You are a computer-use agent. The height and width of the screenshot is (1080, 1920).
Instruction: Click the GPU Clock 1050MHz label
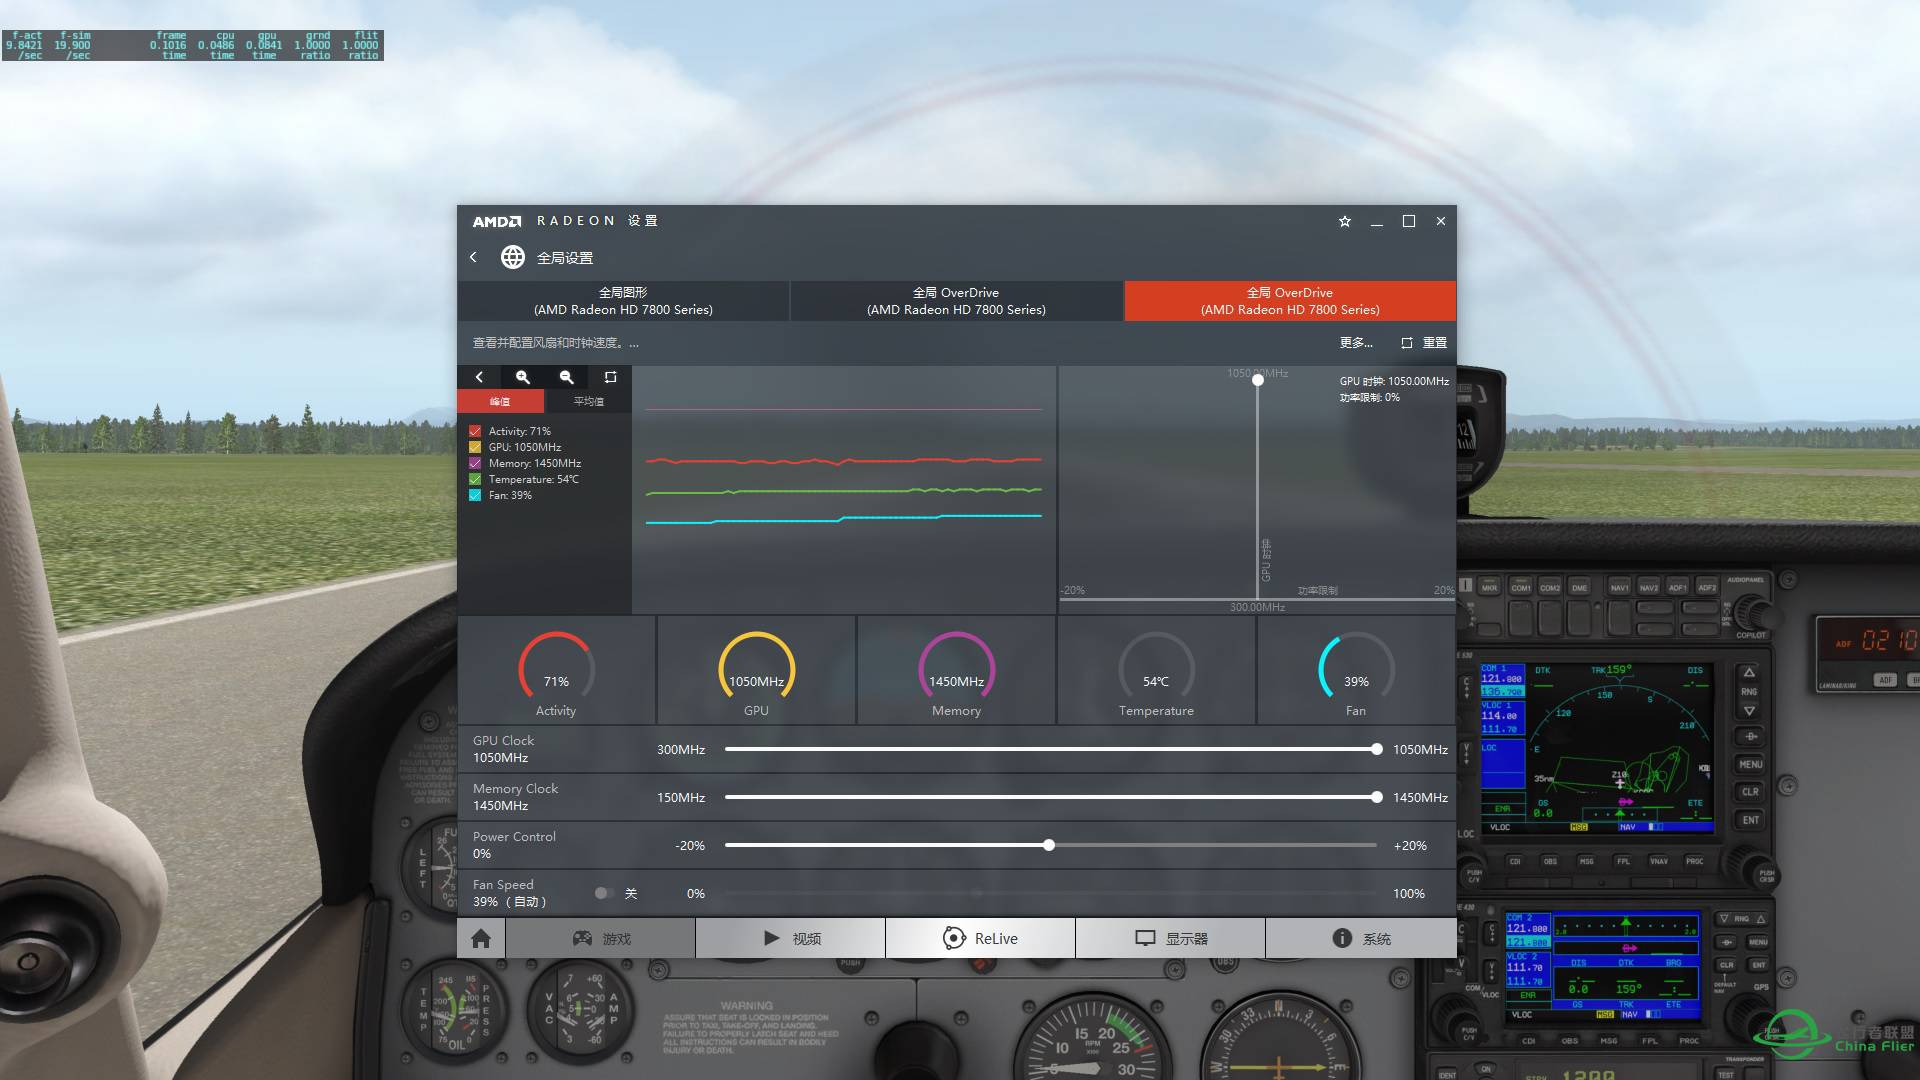(504, 749)
